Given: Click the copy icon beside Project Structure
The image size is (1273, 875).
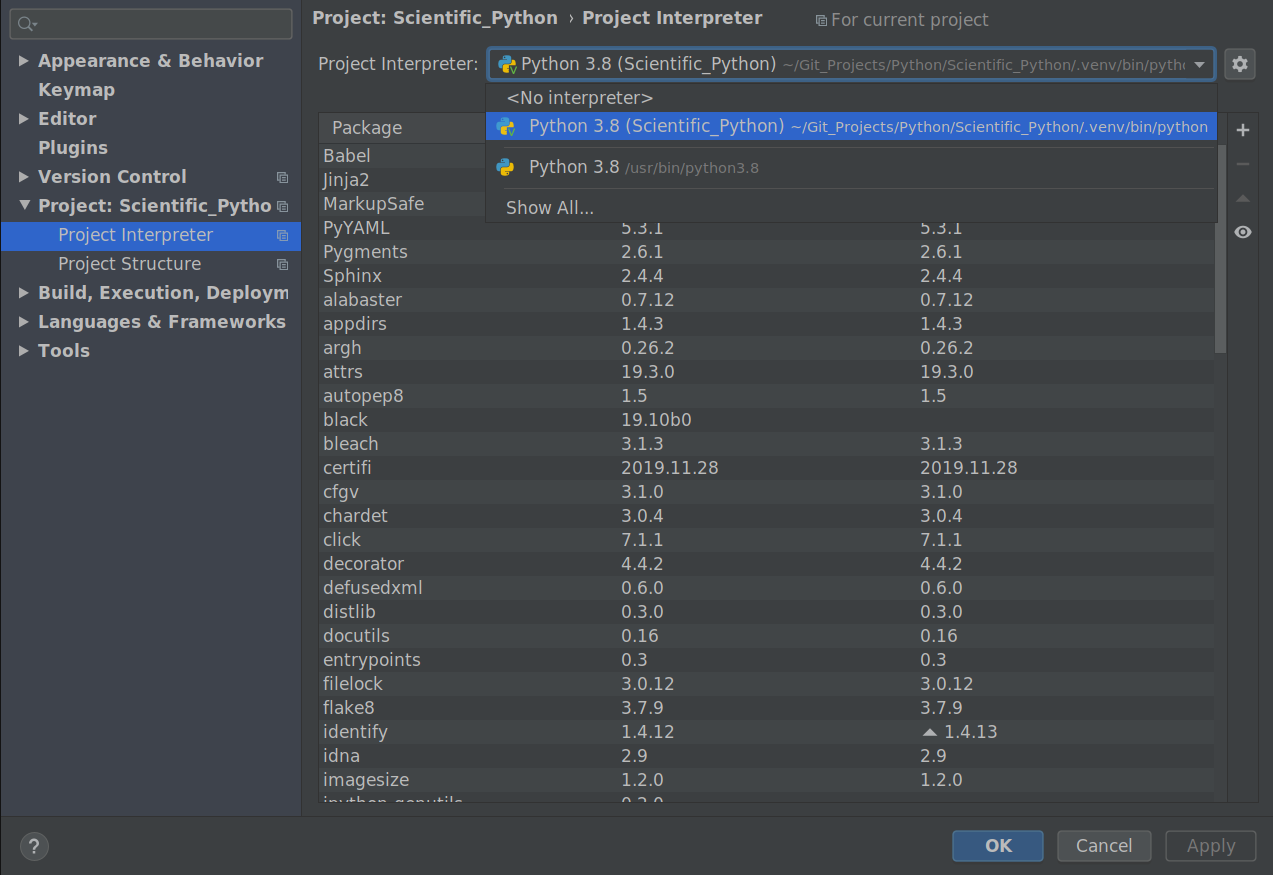Looking at the screenshot, I should pyautogui.click(x=282, y=264).
